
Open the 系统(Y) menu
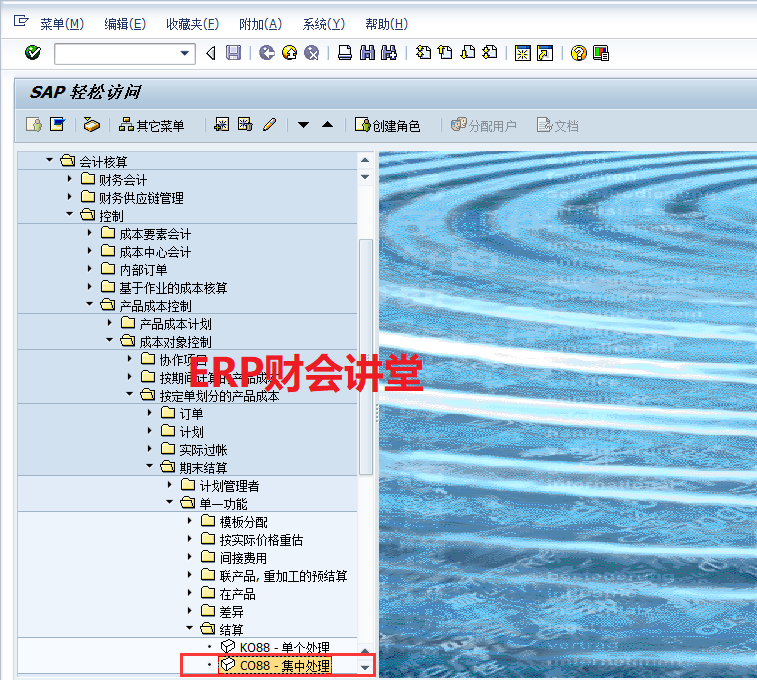click(323, 24)
